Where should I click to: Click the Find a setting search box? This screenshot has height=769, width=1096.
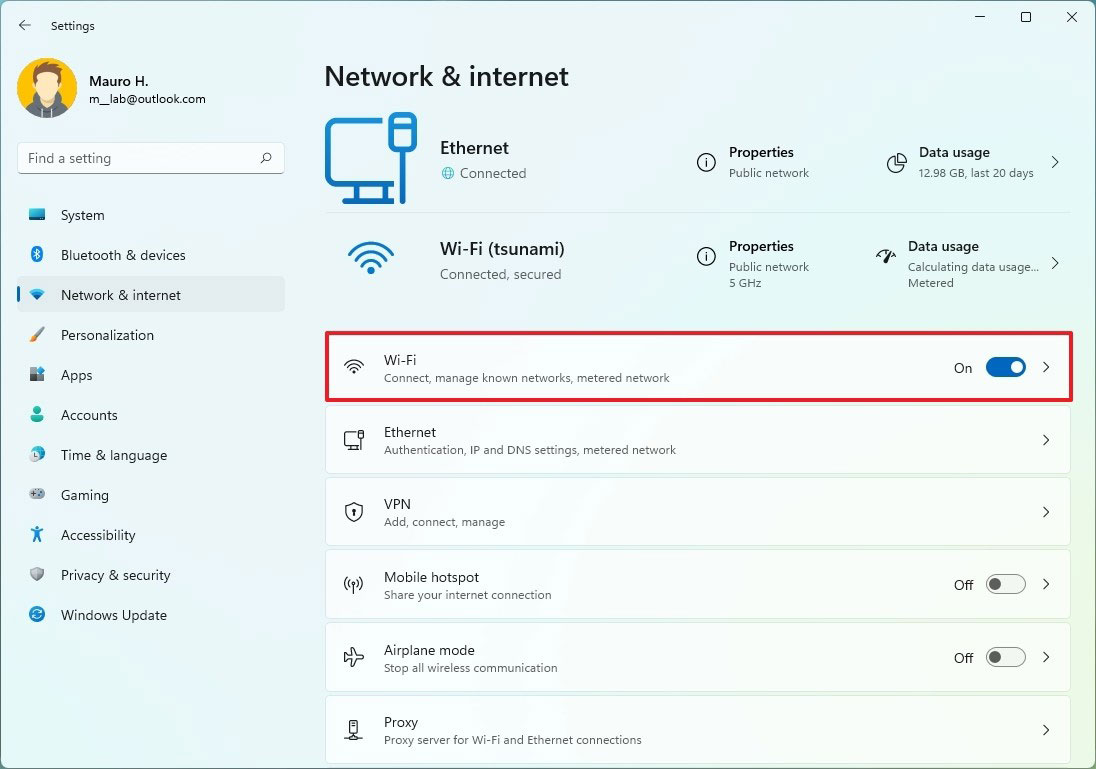[x=151, y=158]
